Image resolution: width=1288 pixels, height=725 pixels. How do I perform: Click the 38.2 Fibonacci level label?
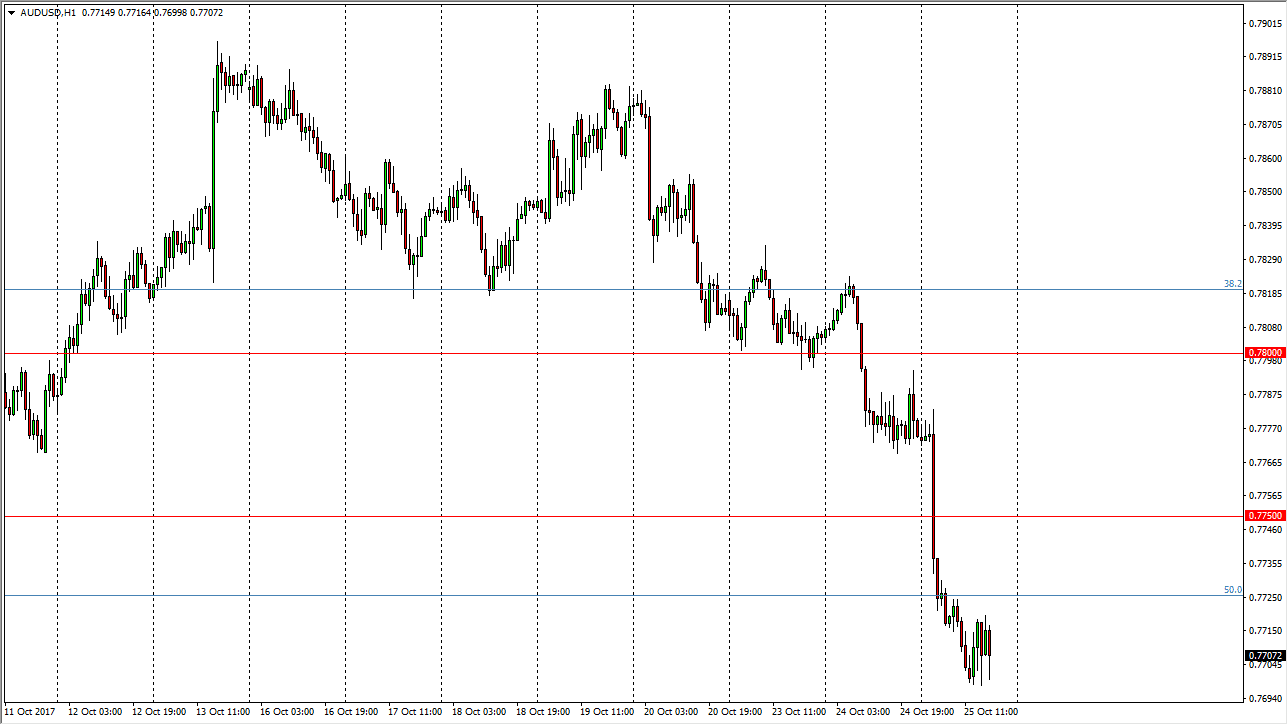pos(1232,284)
